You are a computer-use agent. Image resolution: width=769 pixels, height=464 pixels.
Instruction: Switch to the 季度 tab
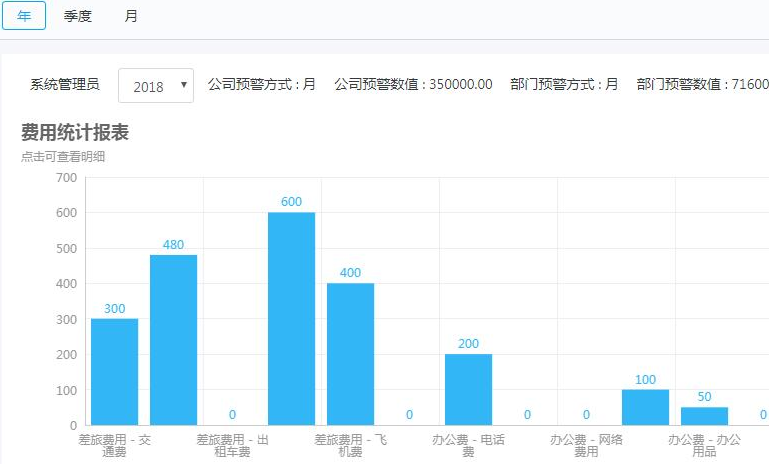(x=77, y=16)
